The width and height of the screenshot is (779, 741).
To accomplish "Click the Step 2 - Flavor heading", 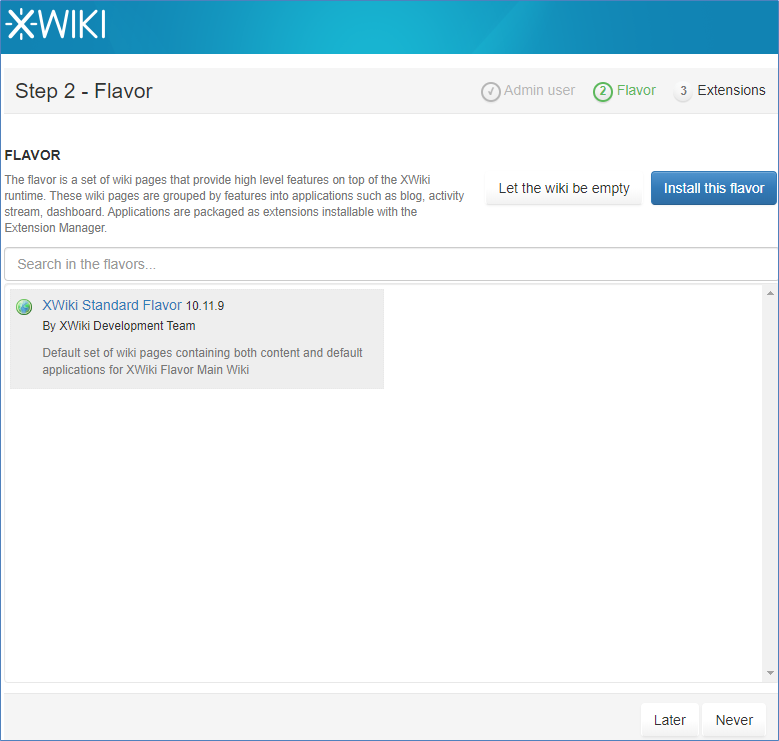I will pyautogui.click(x=84, y=92).
